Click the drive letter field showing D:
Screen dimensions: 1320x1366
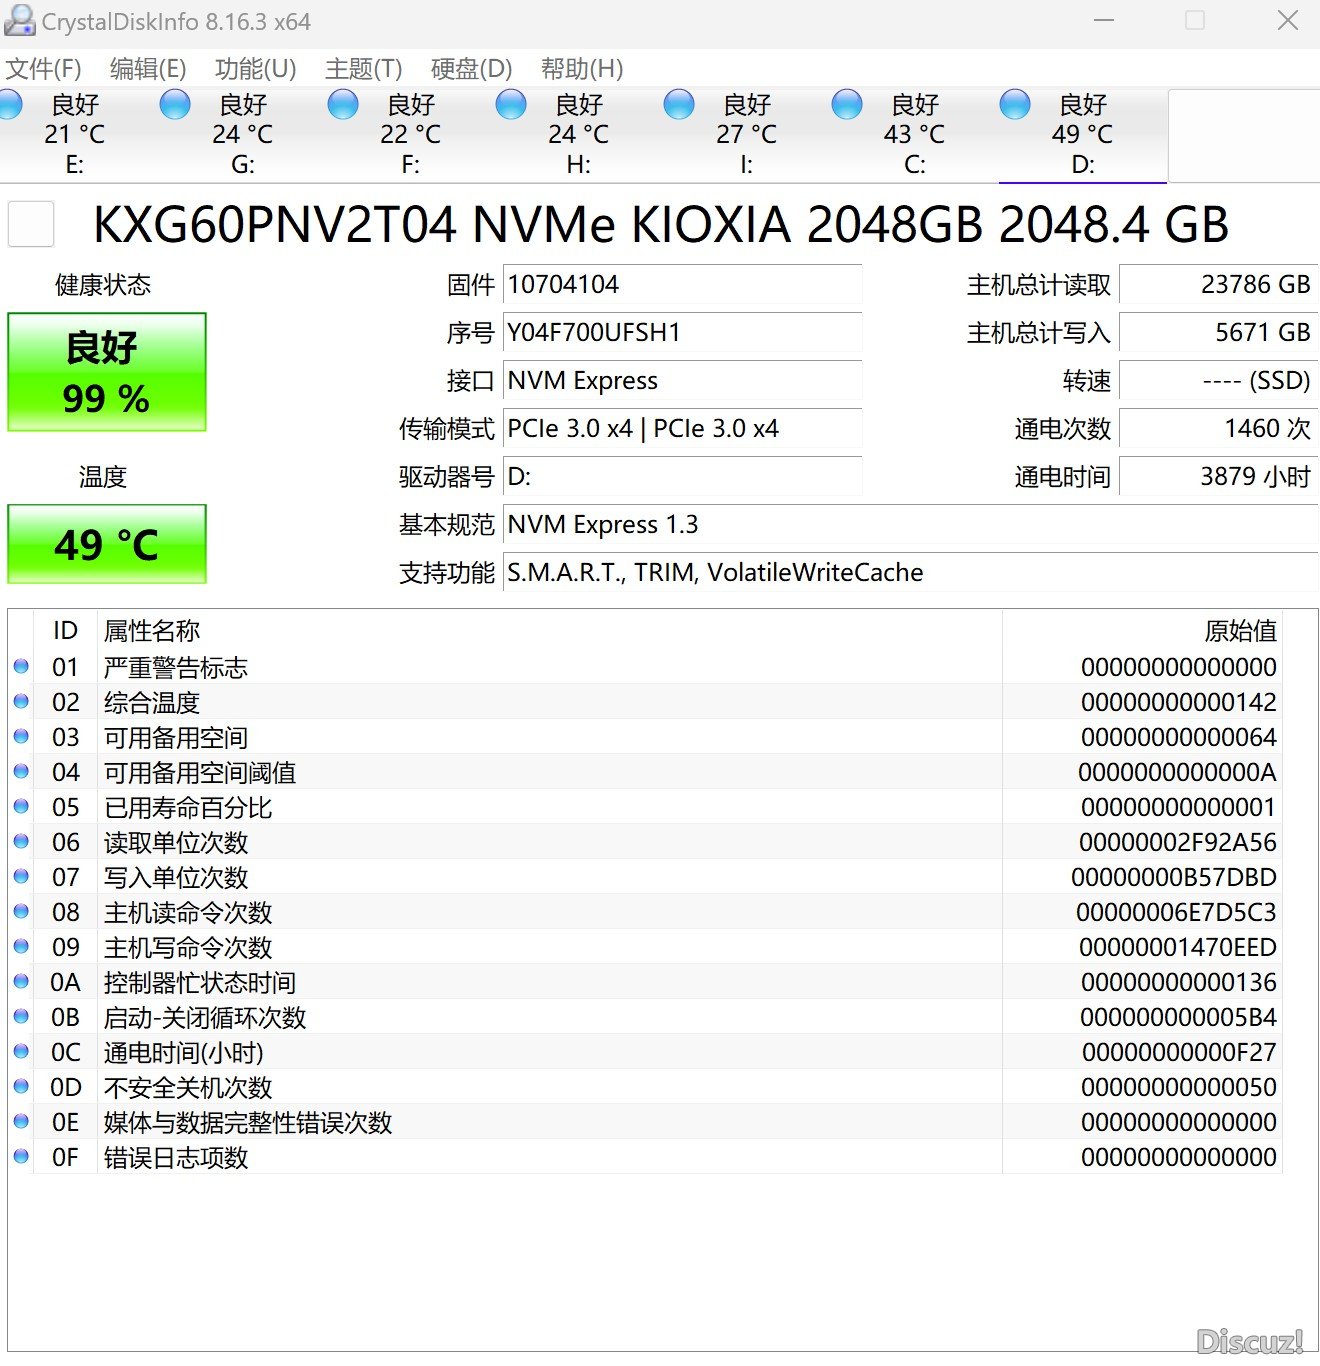682,476
